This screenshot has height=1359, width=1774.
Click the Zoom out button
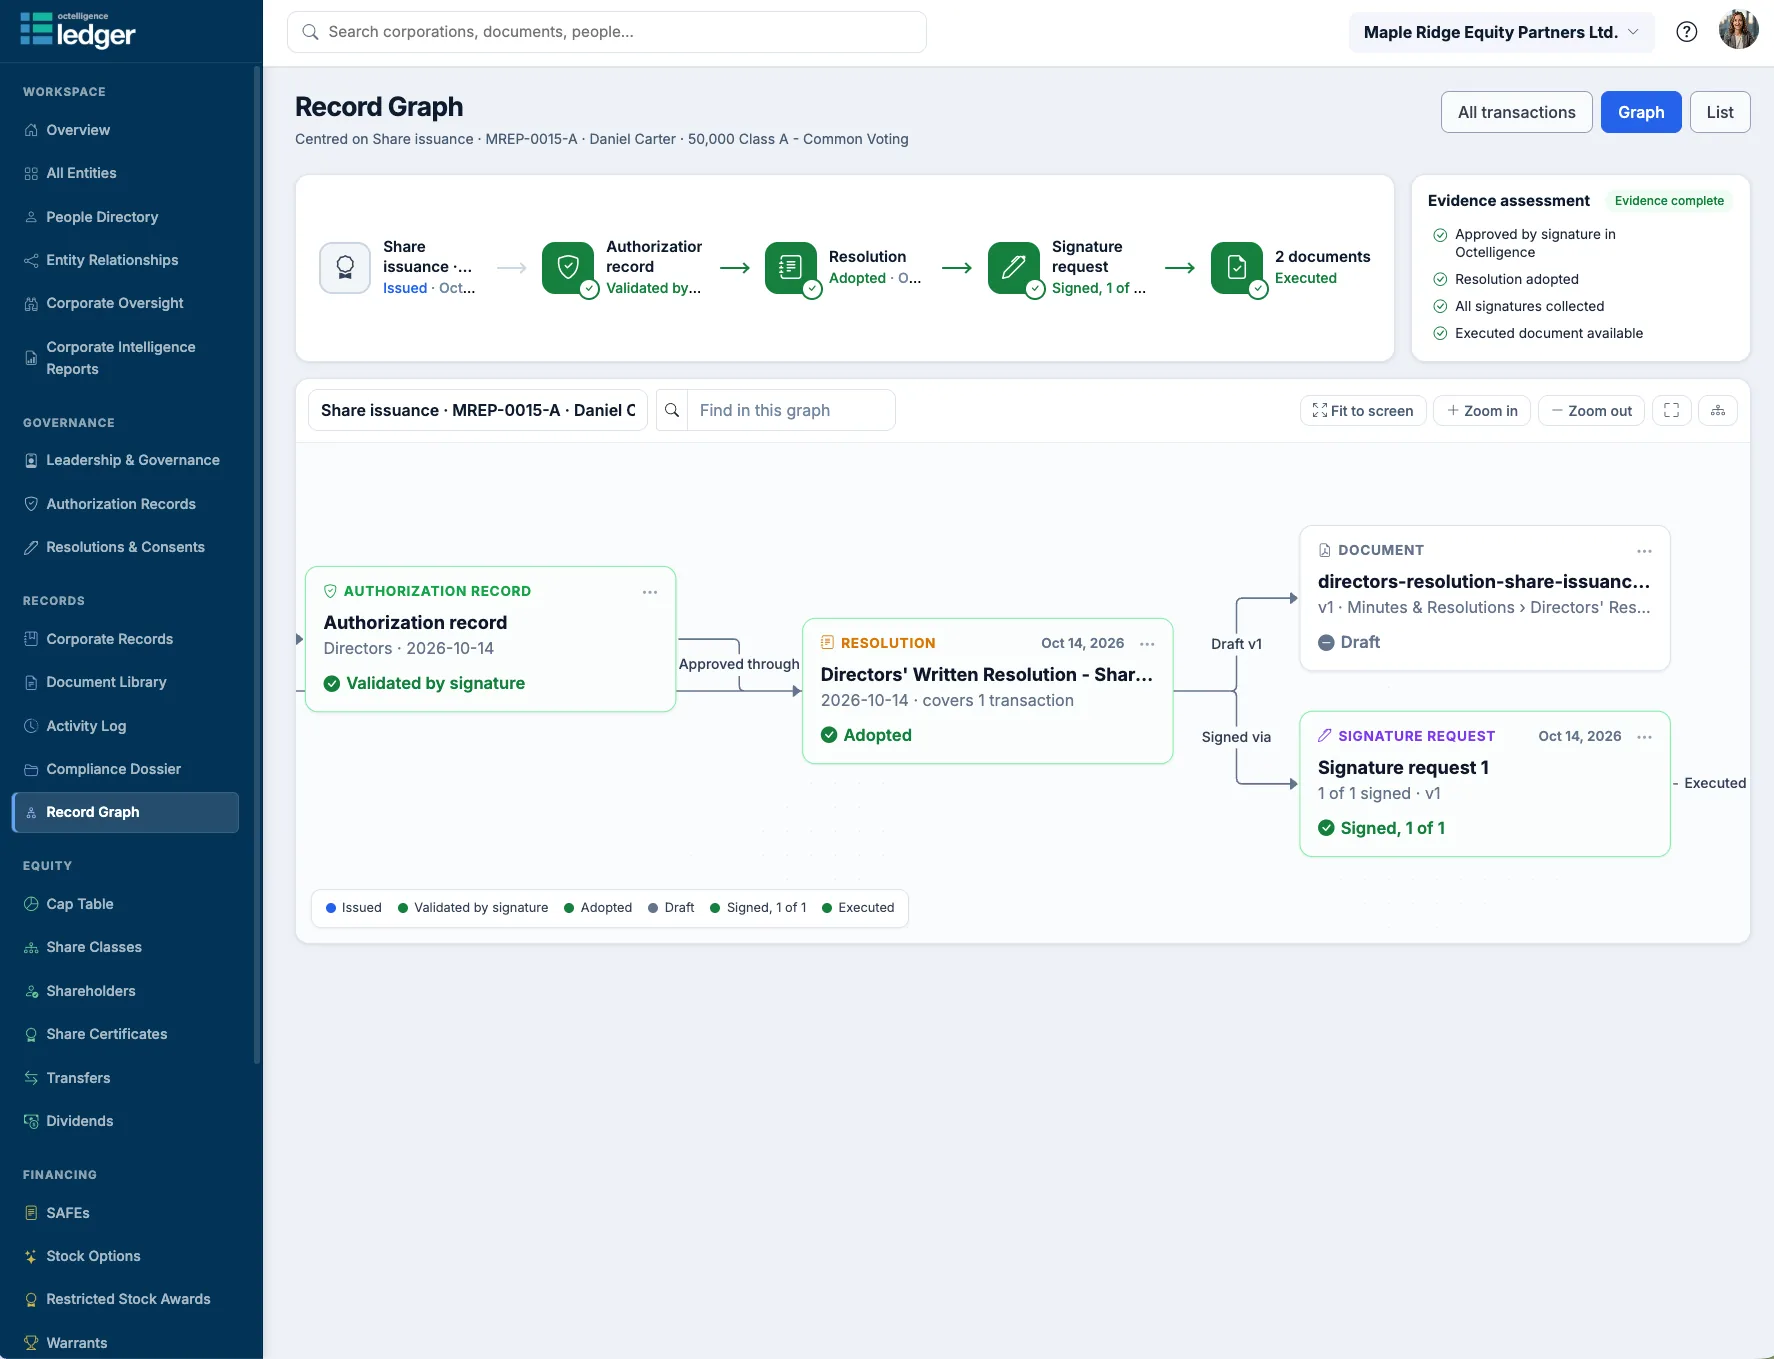coord(1591,410)
